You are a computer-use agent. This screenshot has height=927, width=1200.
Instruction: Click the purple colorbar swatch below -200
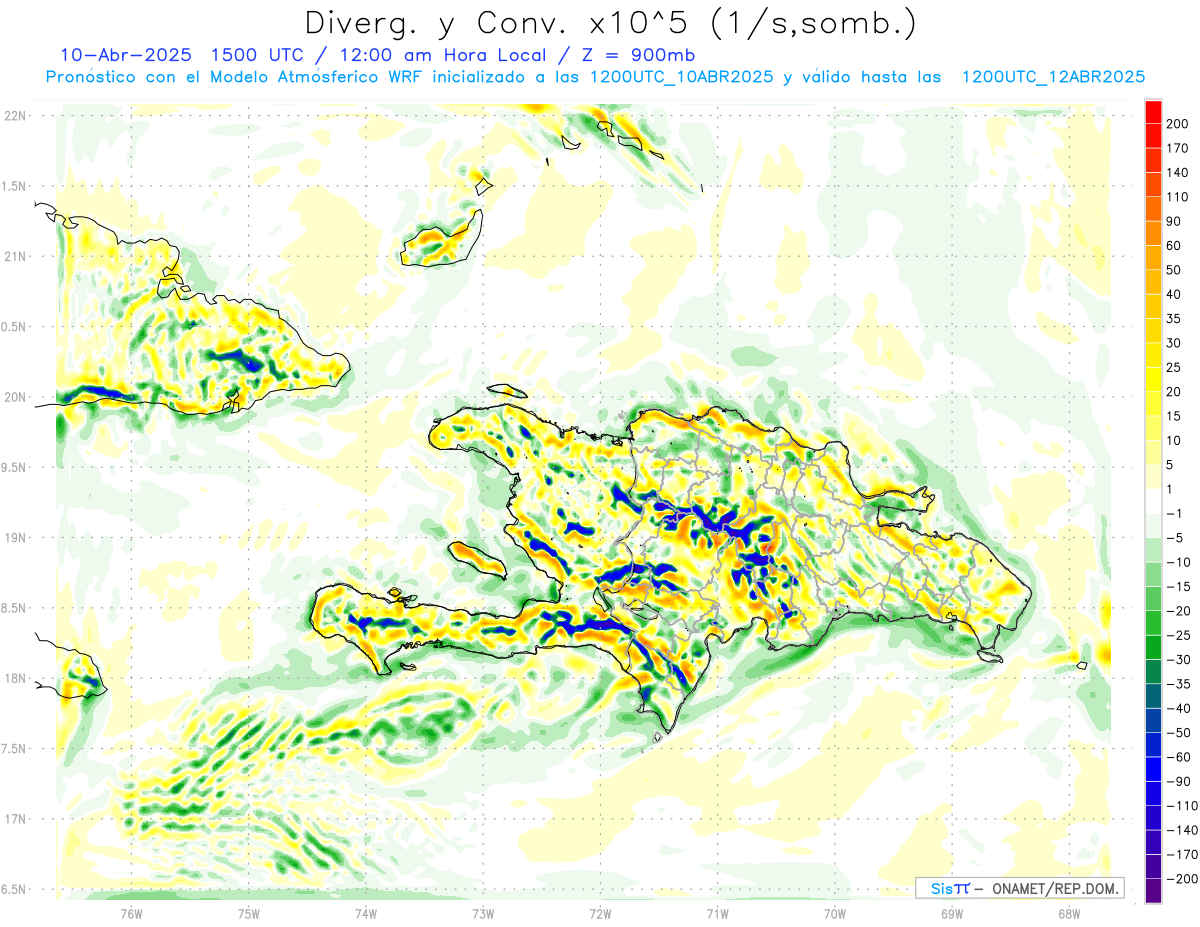pyautogui.click(x=1153, y=891)
